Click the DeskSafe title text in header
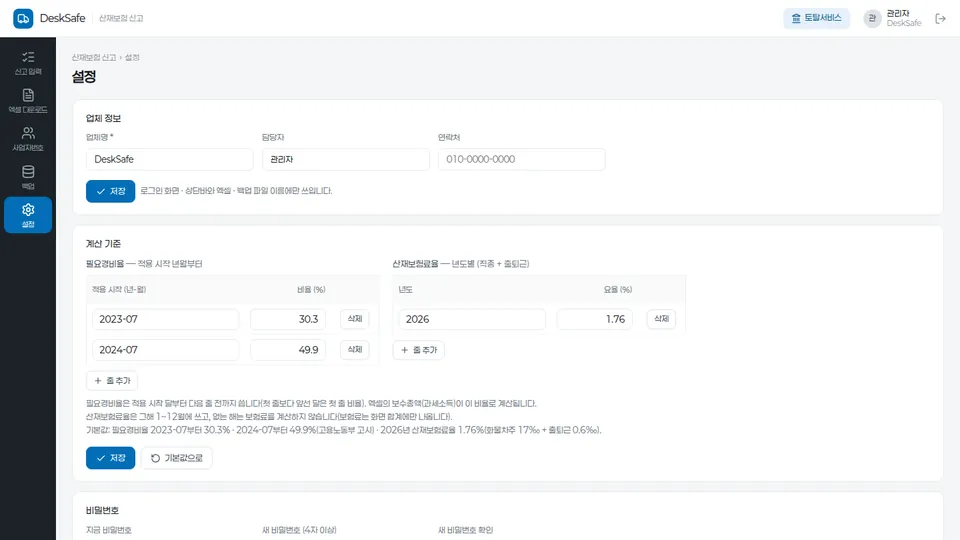This screenshot has width=960, height=540. tap(62, 18)
